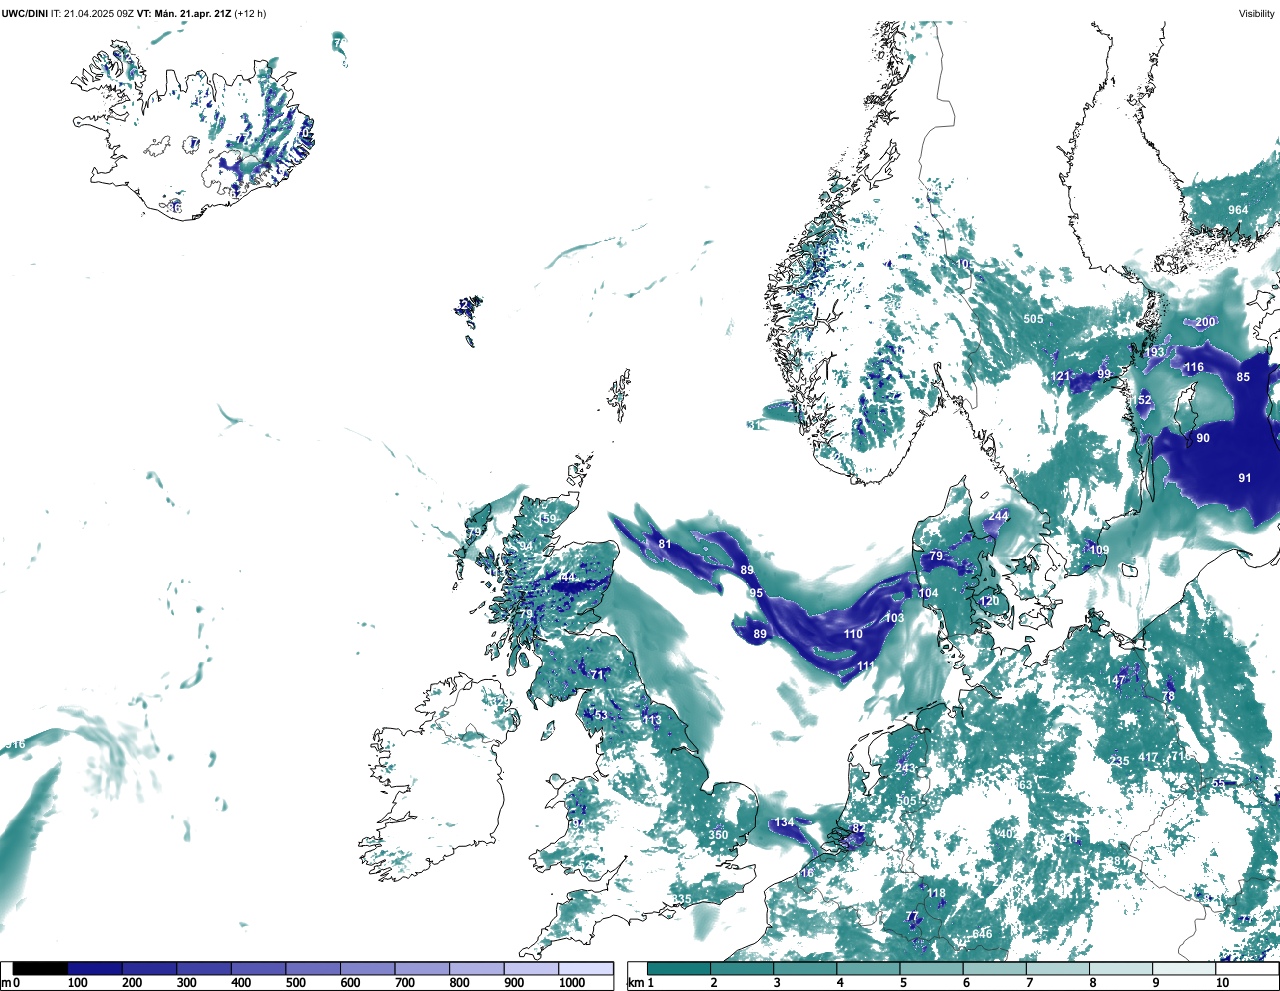This screenshot has width=1280, height=991.
Task: Click the '99' visibility value
Action: point(1104,374)
